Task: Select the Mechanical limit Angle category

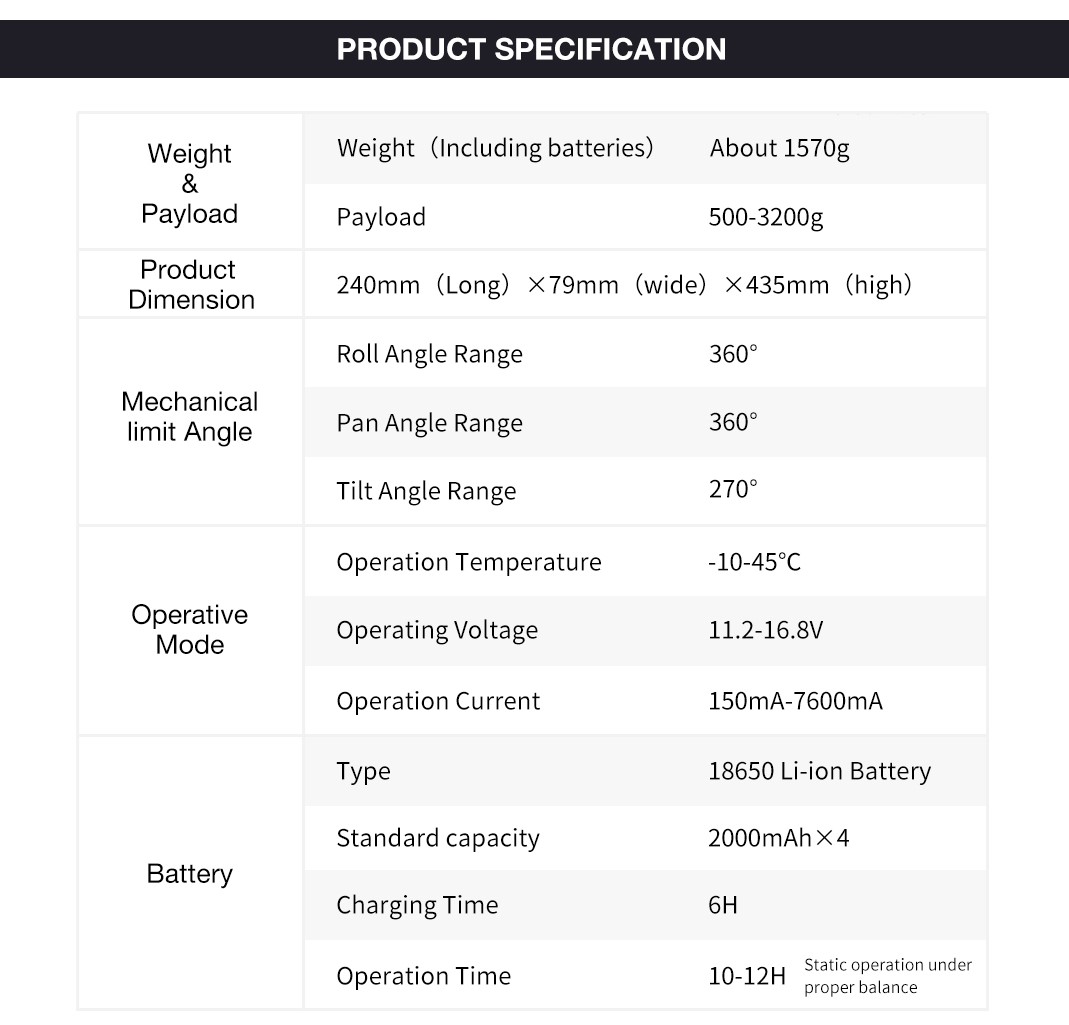Action: (190, 417)
